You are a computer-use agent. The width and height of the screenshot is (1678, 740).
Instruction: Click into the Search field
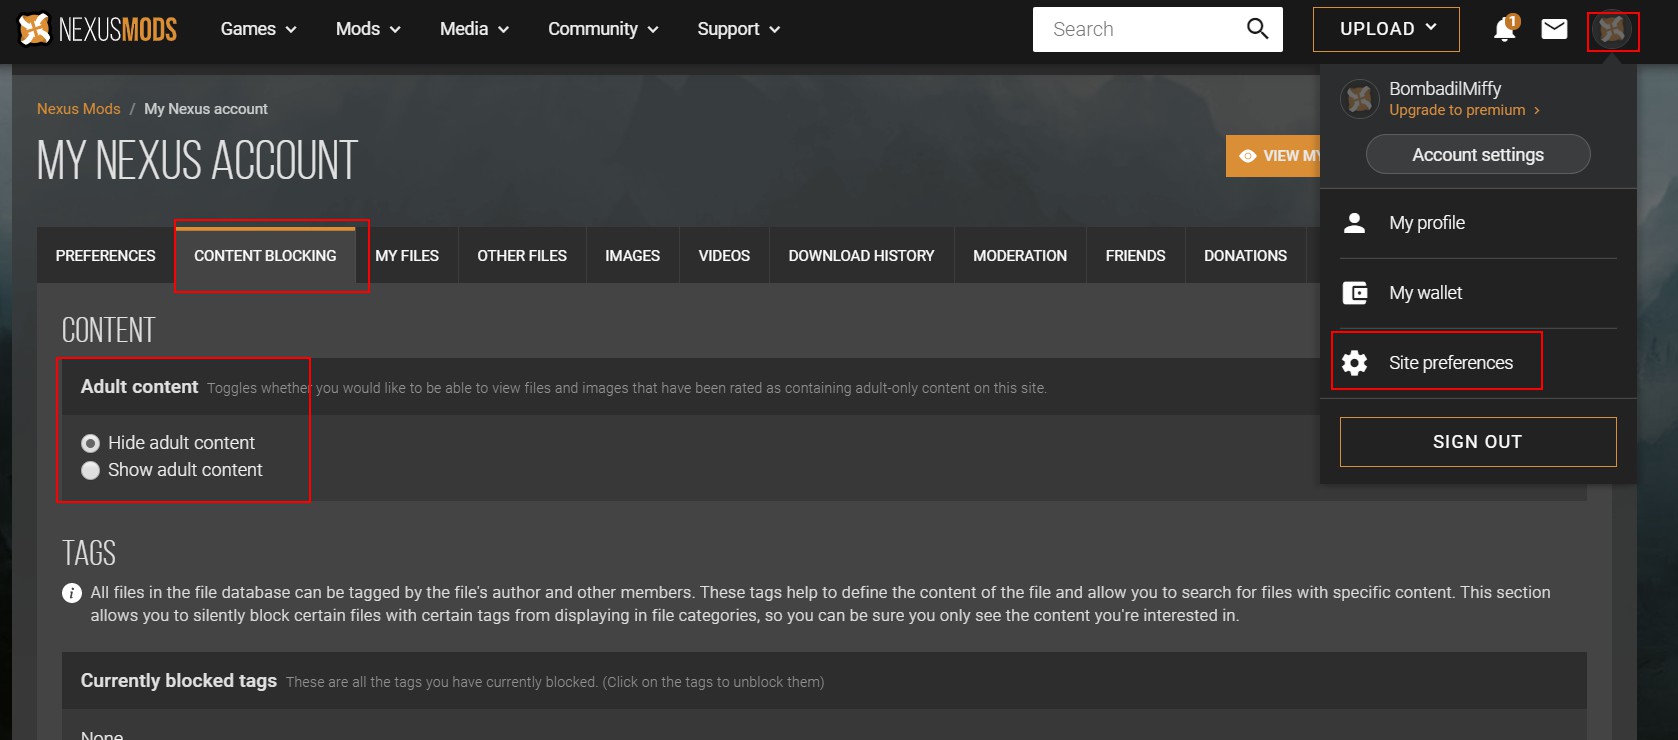click(x=1138, y=29)
